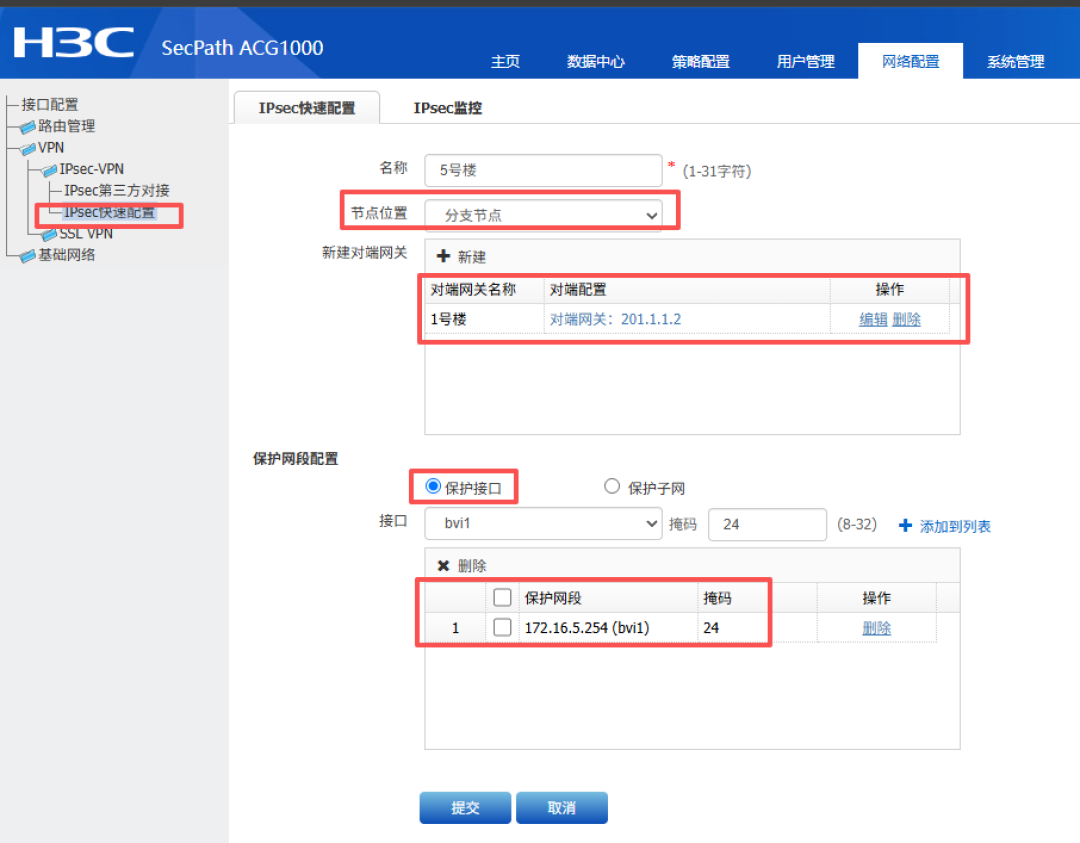Image resolution: width=1080 pixels, height=843 pixels.
Task: Click the 取消 button
Action: tap(562, 808)
